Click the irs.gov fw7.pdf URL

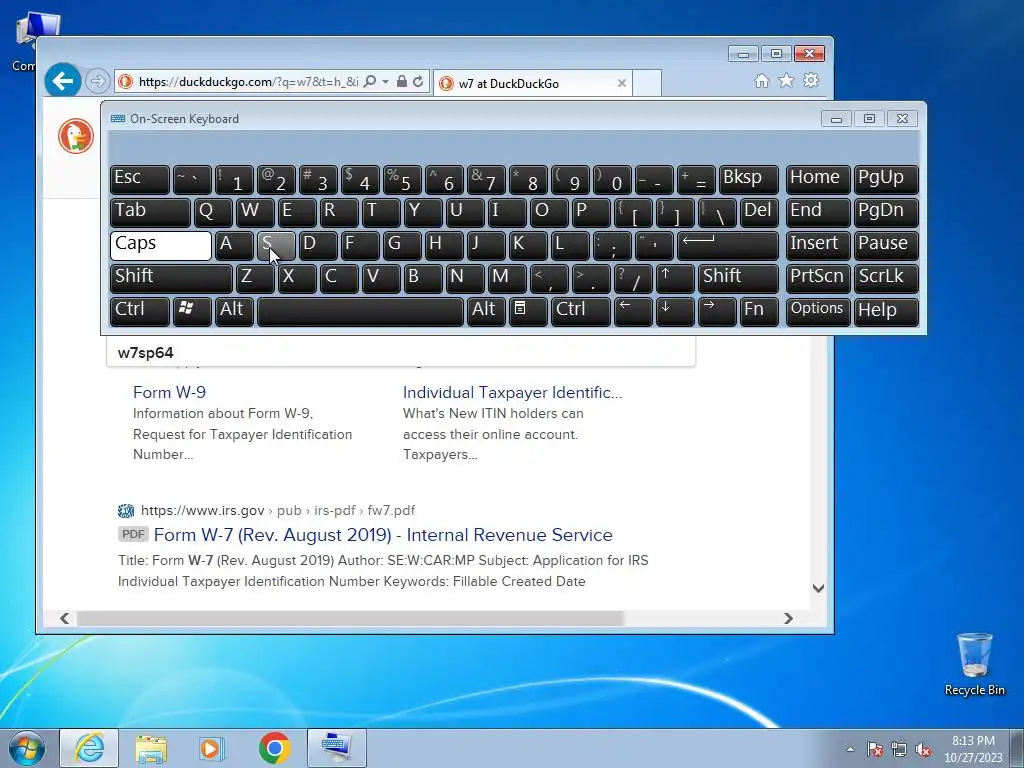click(x=278, y=510)
